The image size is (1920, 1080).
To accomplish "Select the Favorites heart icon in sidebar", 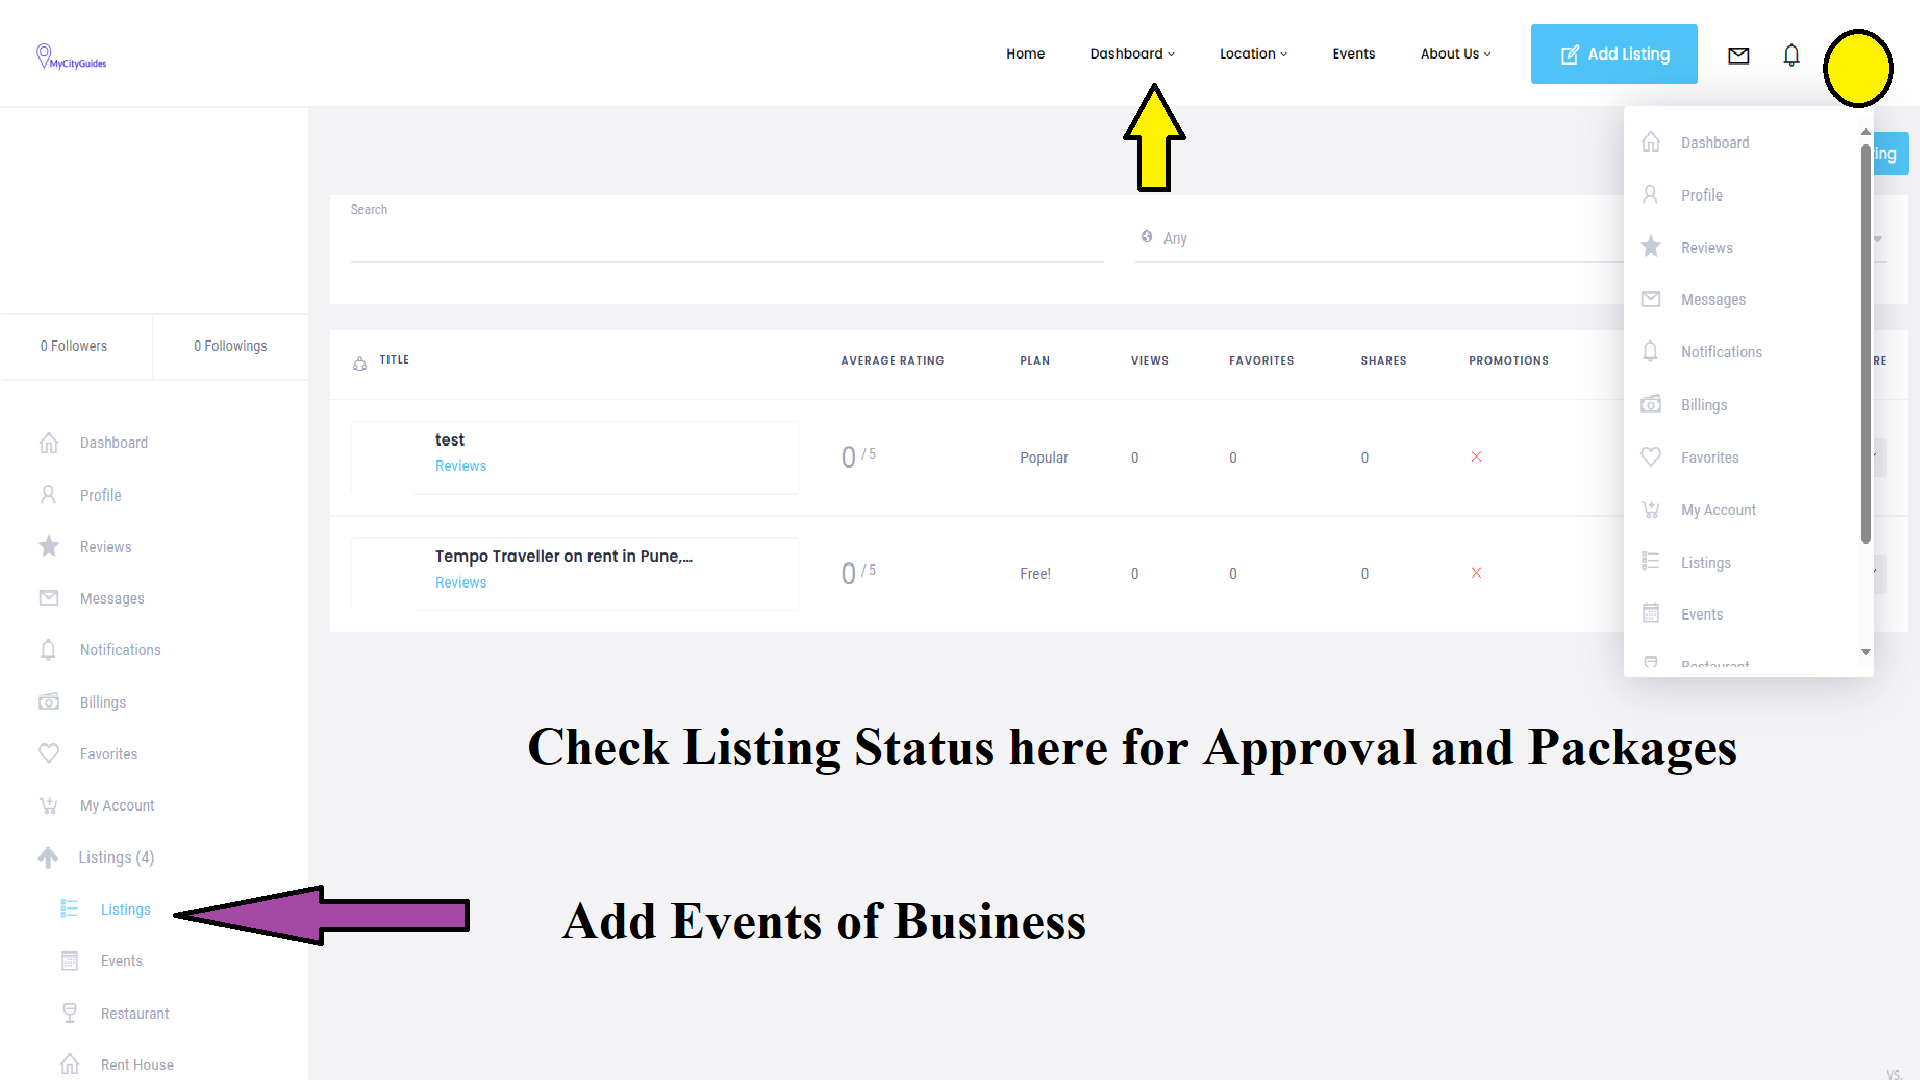I will tap(49, 753).
